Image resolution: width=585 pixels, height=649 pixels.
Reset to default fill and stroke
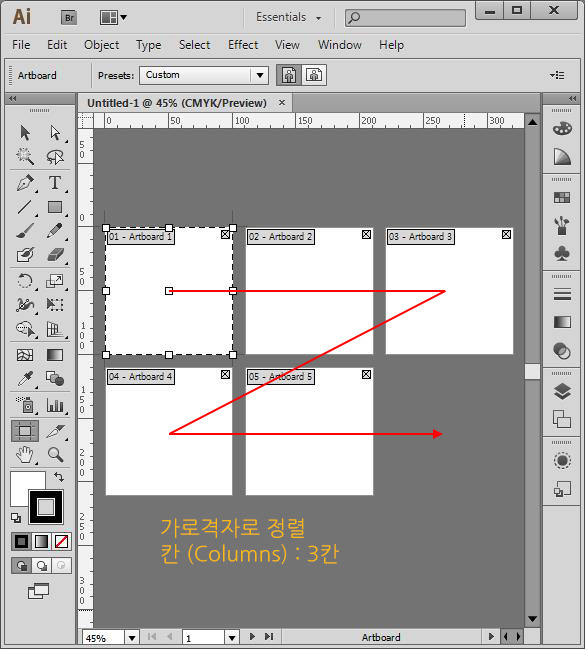(16, 518)
